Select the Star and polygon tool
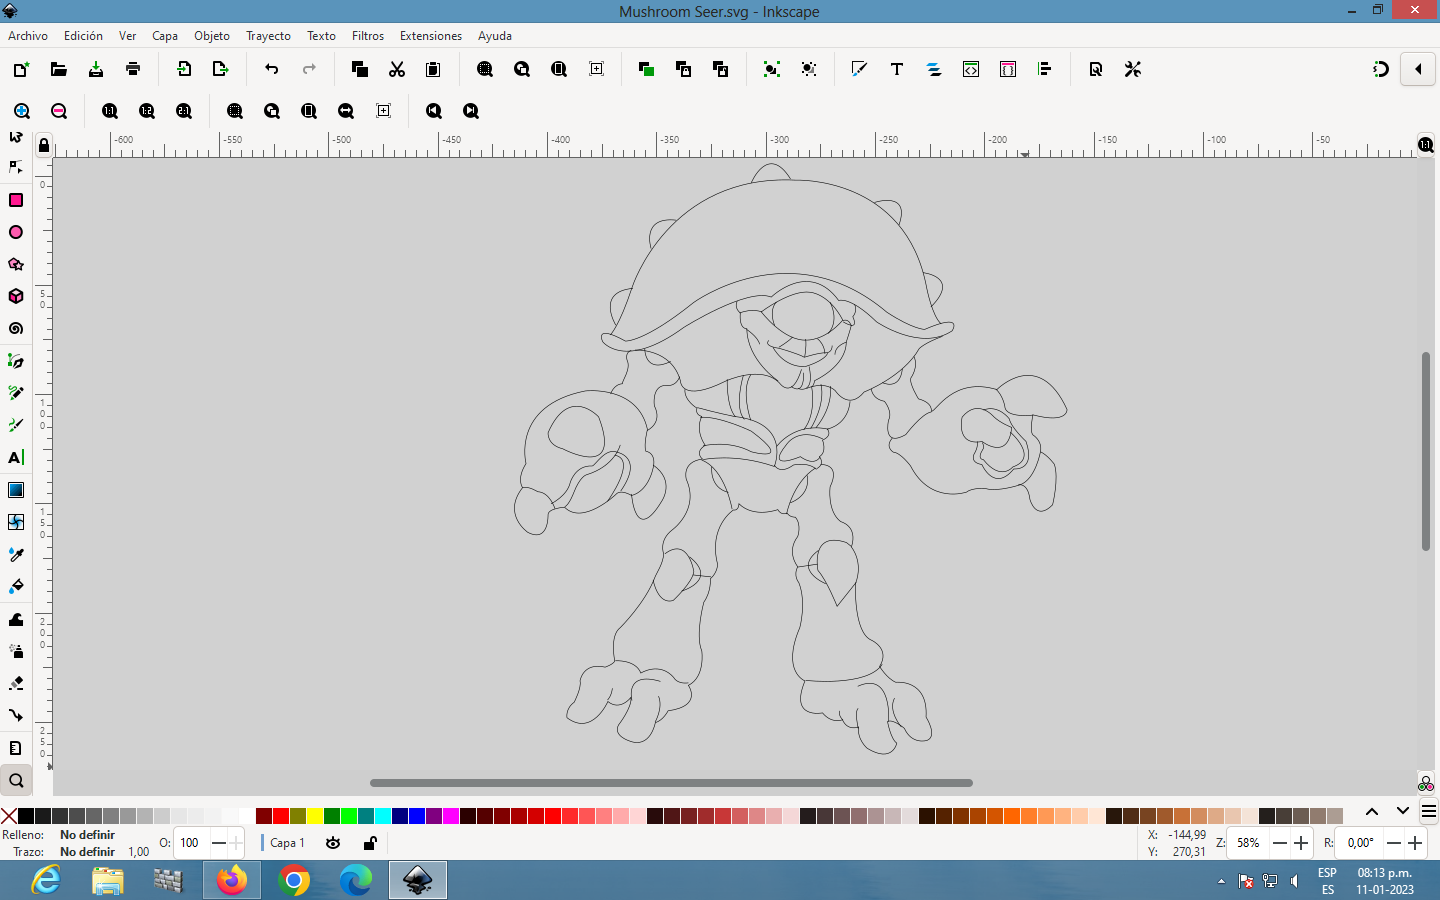Viewport: 1440px width, 900px height. tap(16, 264)
